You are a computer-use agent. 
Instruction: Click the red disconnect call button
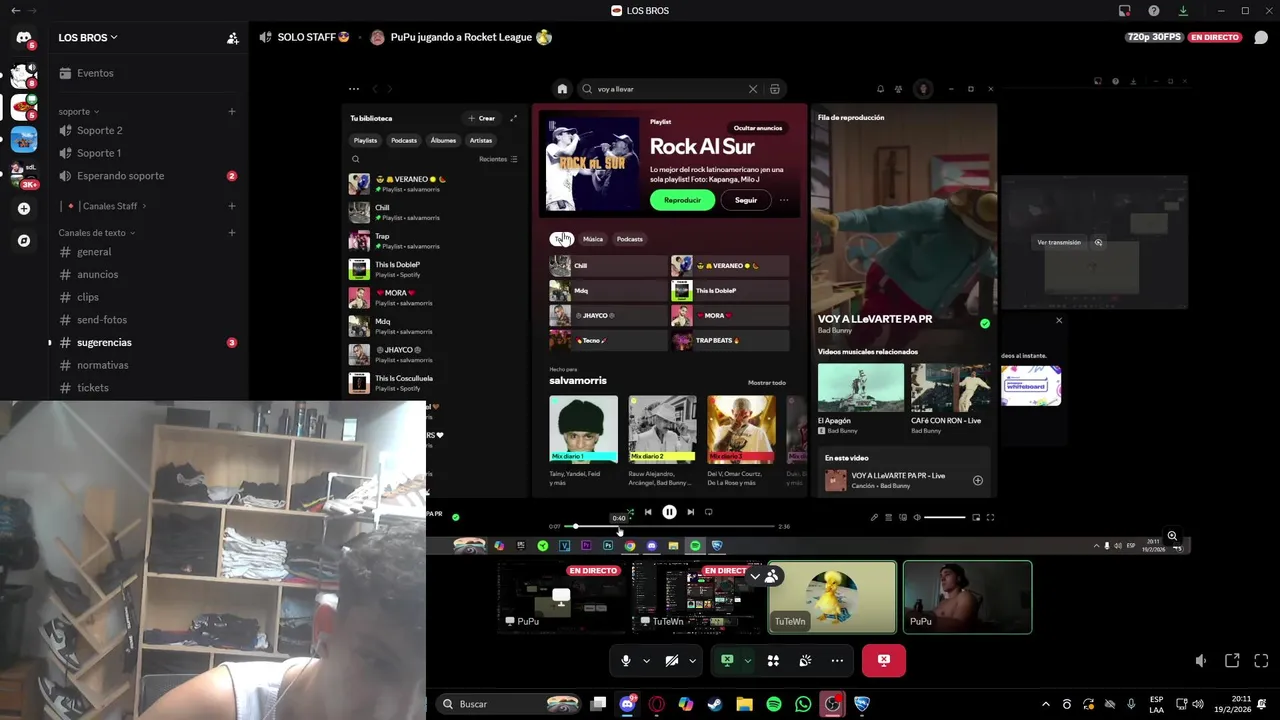883,661
